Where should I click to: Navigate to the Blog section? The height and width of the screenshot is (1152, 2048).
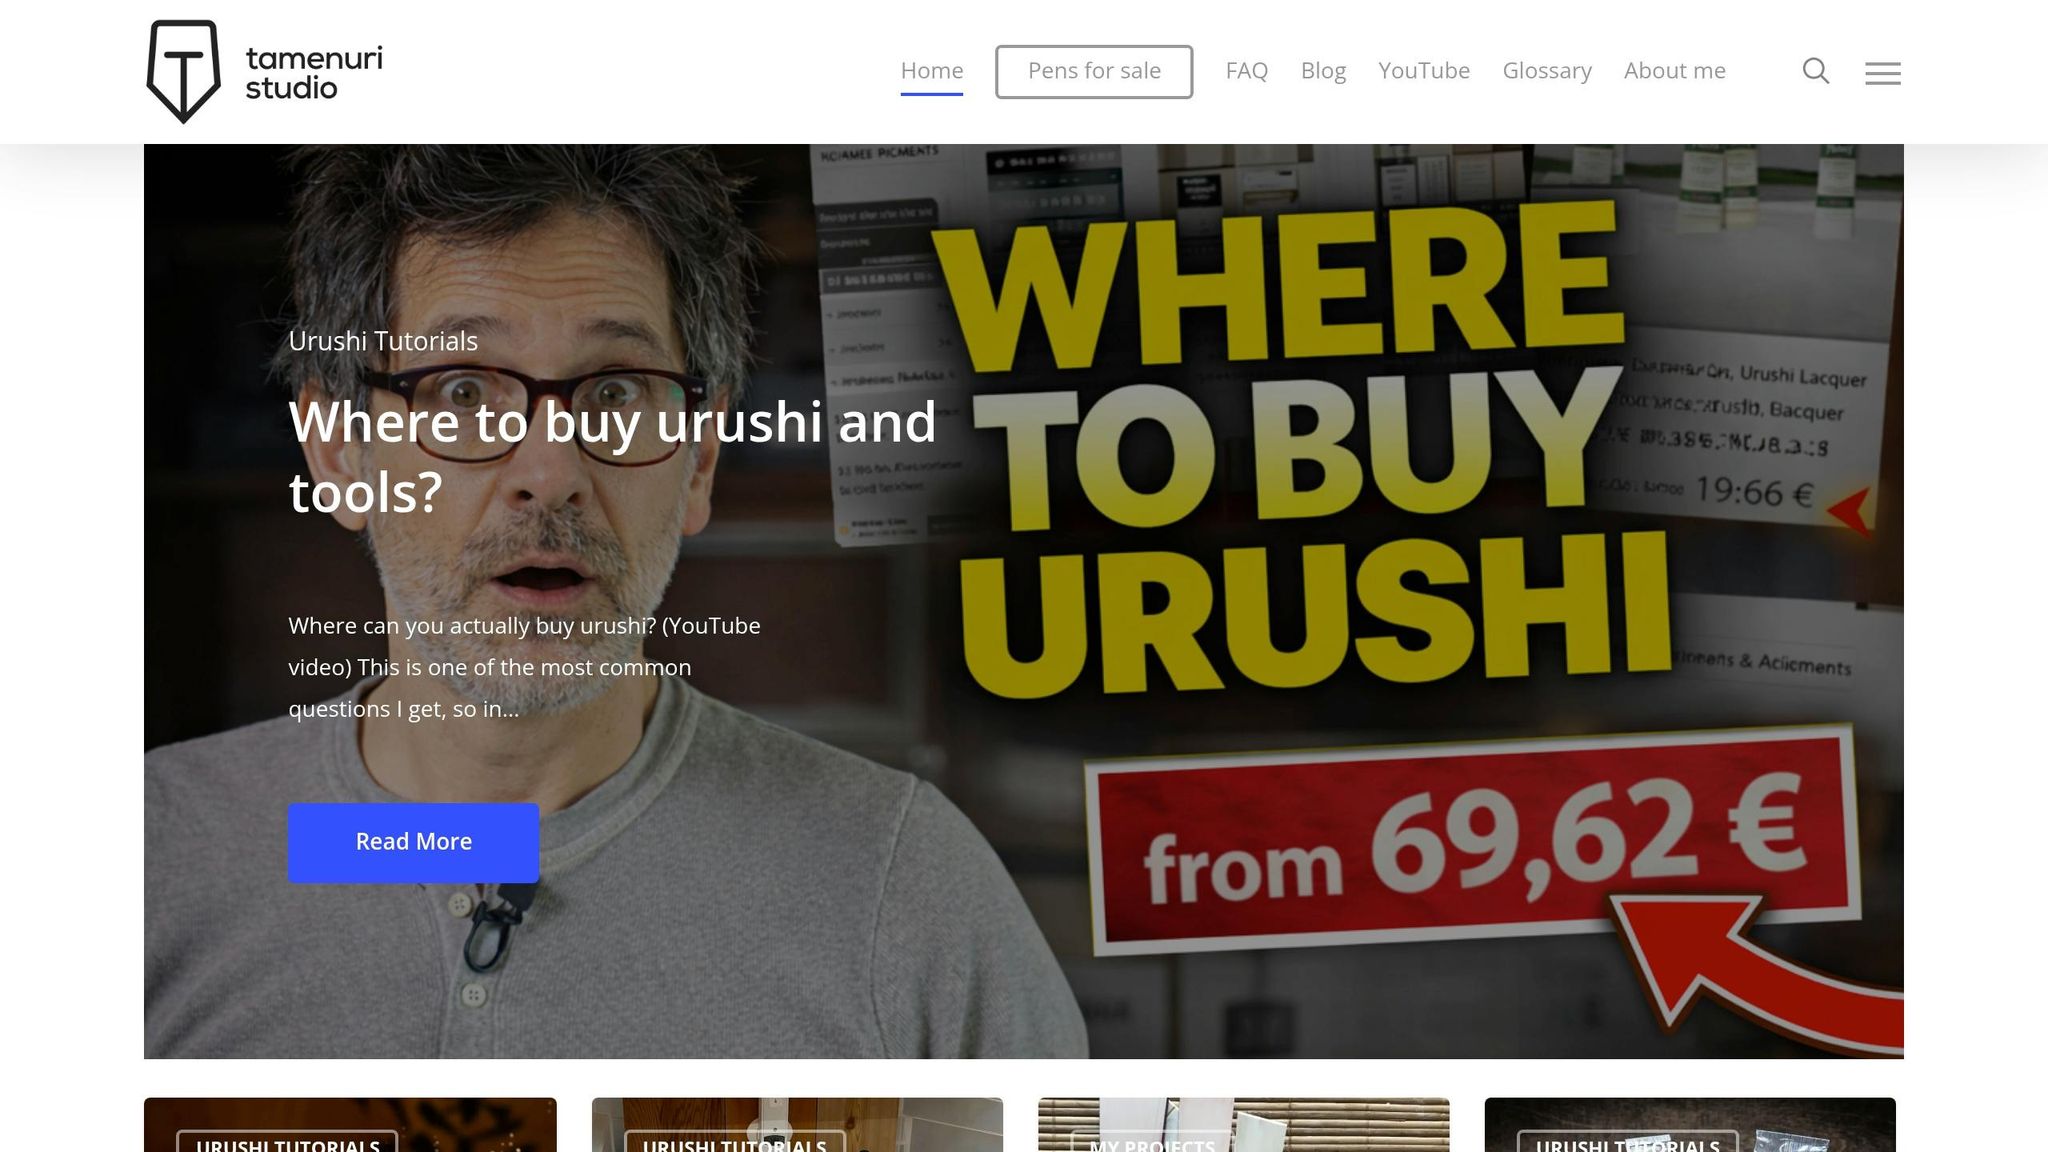tap(1323, 71)
